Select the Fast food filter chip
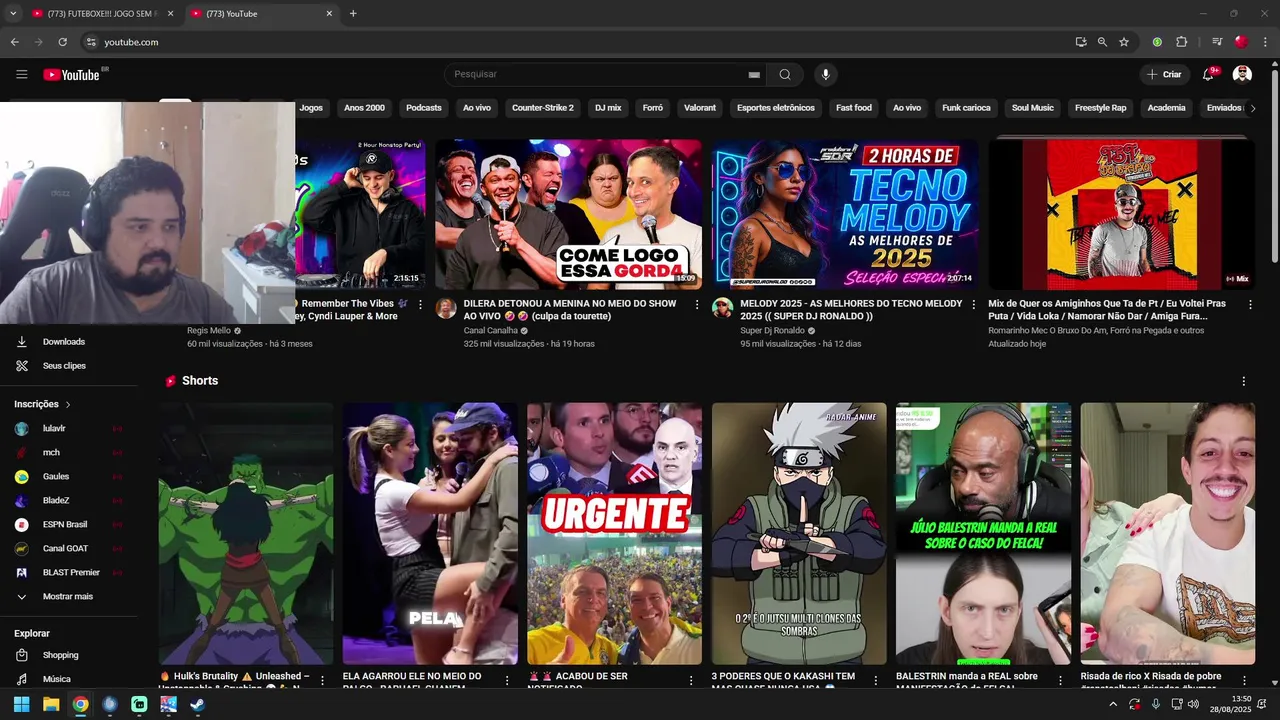The width and height of the screenshot is (1280, 720). click(x=854, y=108)
